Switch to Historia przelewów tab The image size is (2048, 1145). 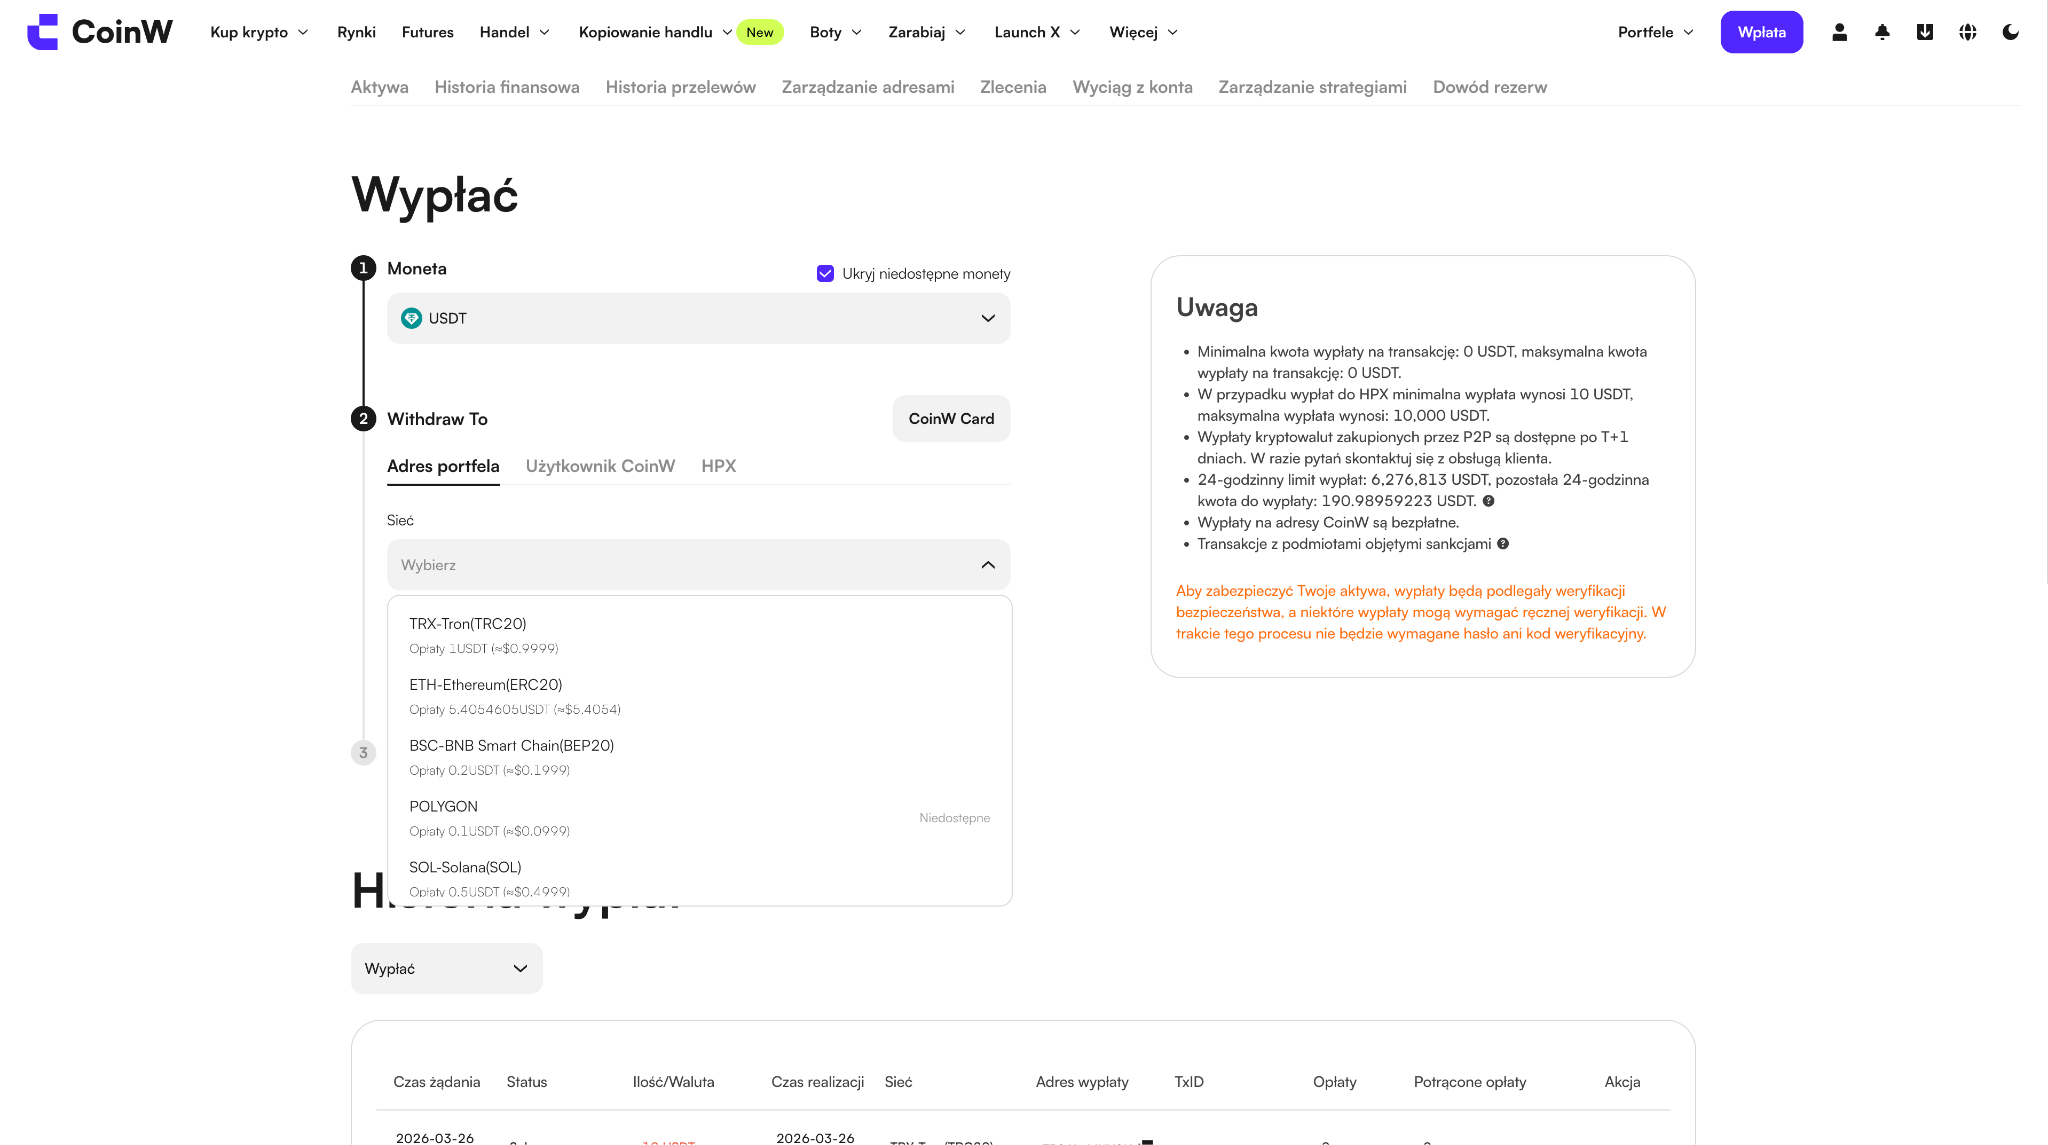(680, 87)
